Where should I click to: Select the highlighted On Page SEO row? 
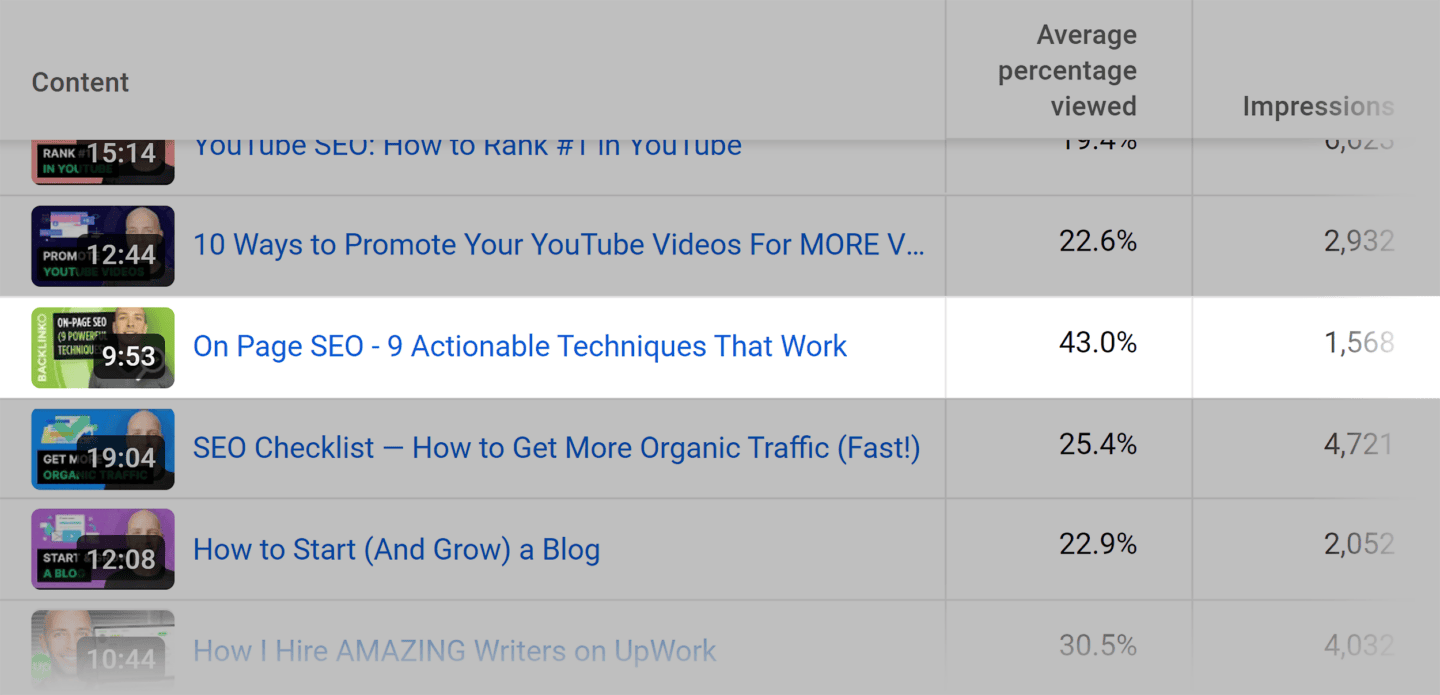click(600, 347)
